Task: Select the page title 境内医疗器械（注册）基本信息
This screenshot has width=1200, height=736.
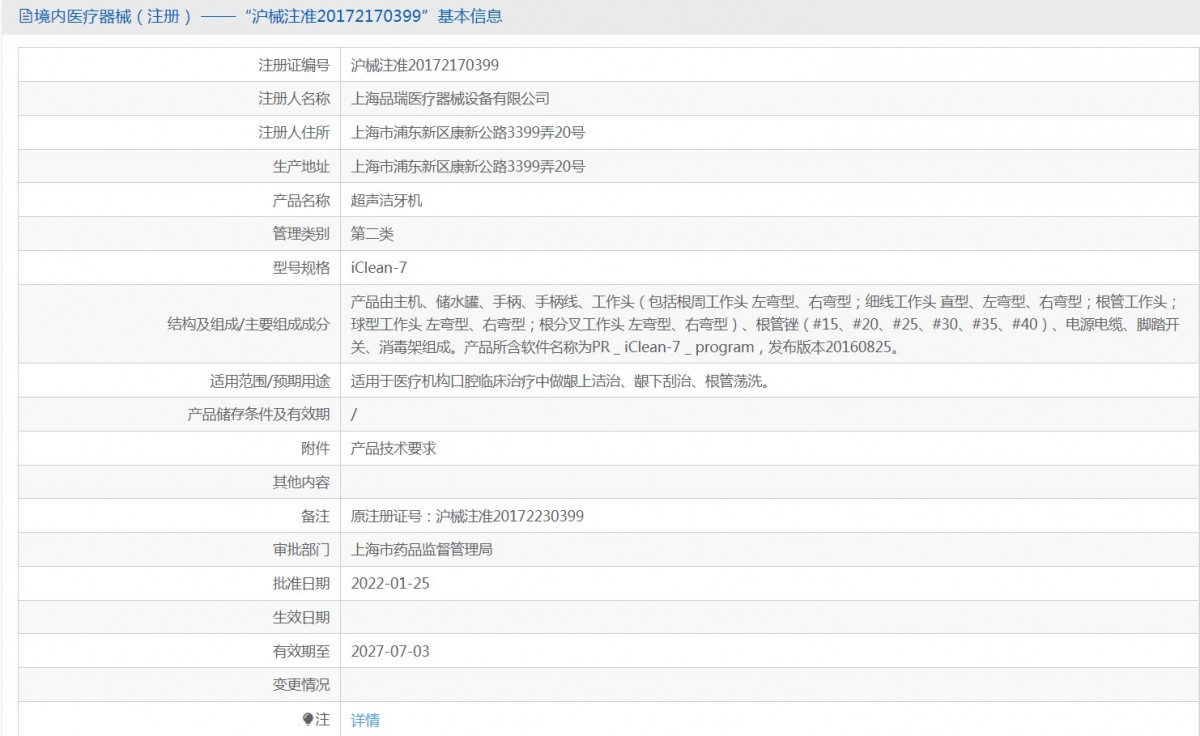Action: [x=268, y=16]
